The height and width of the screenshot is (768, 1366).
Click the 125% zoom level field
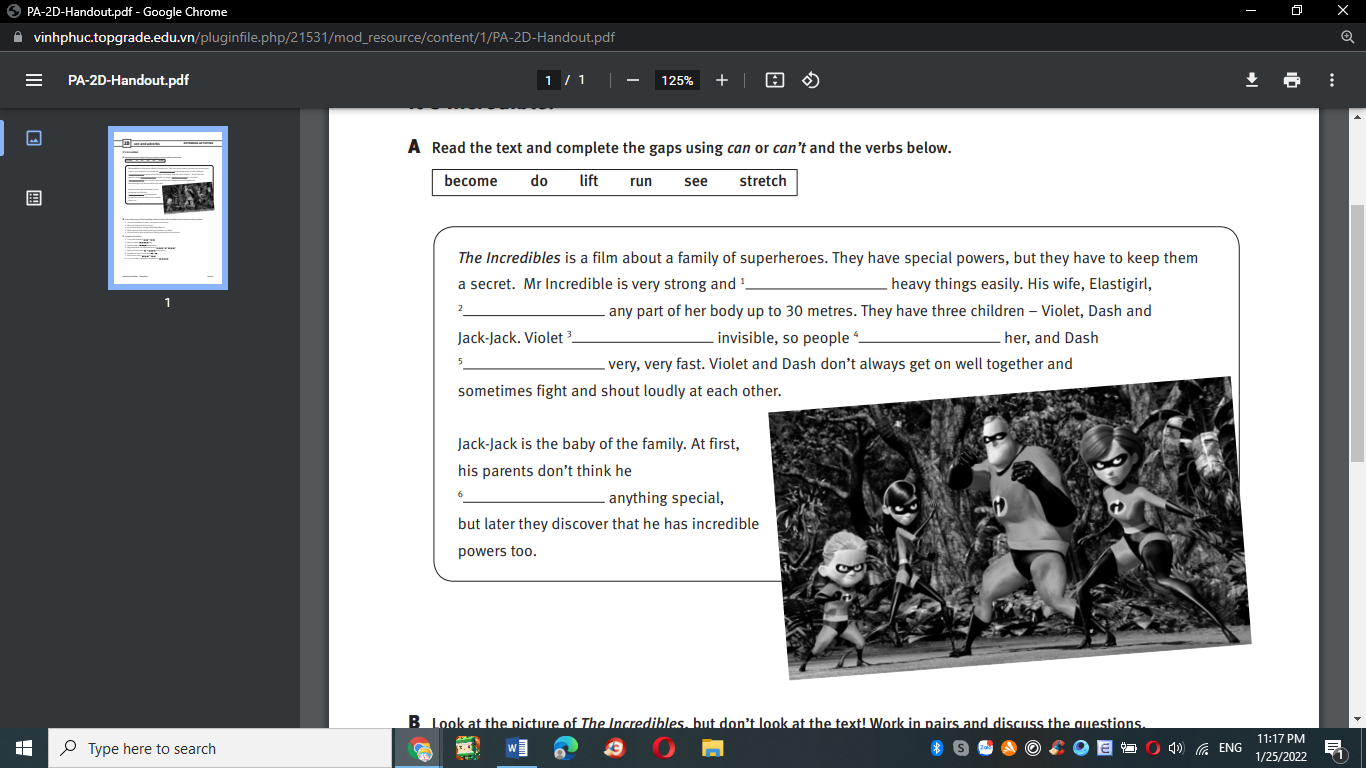click(x=677, y=80)
